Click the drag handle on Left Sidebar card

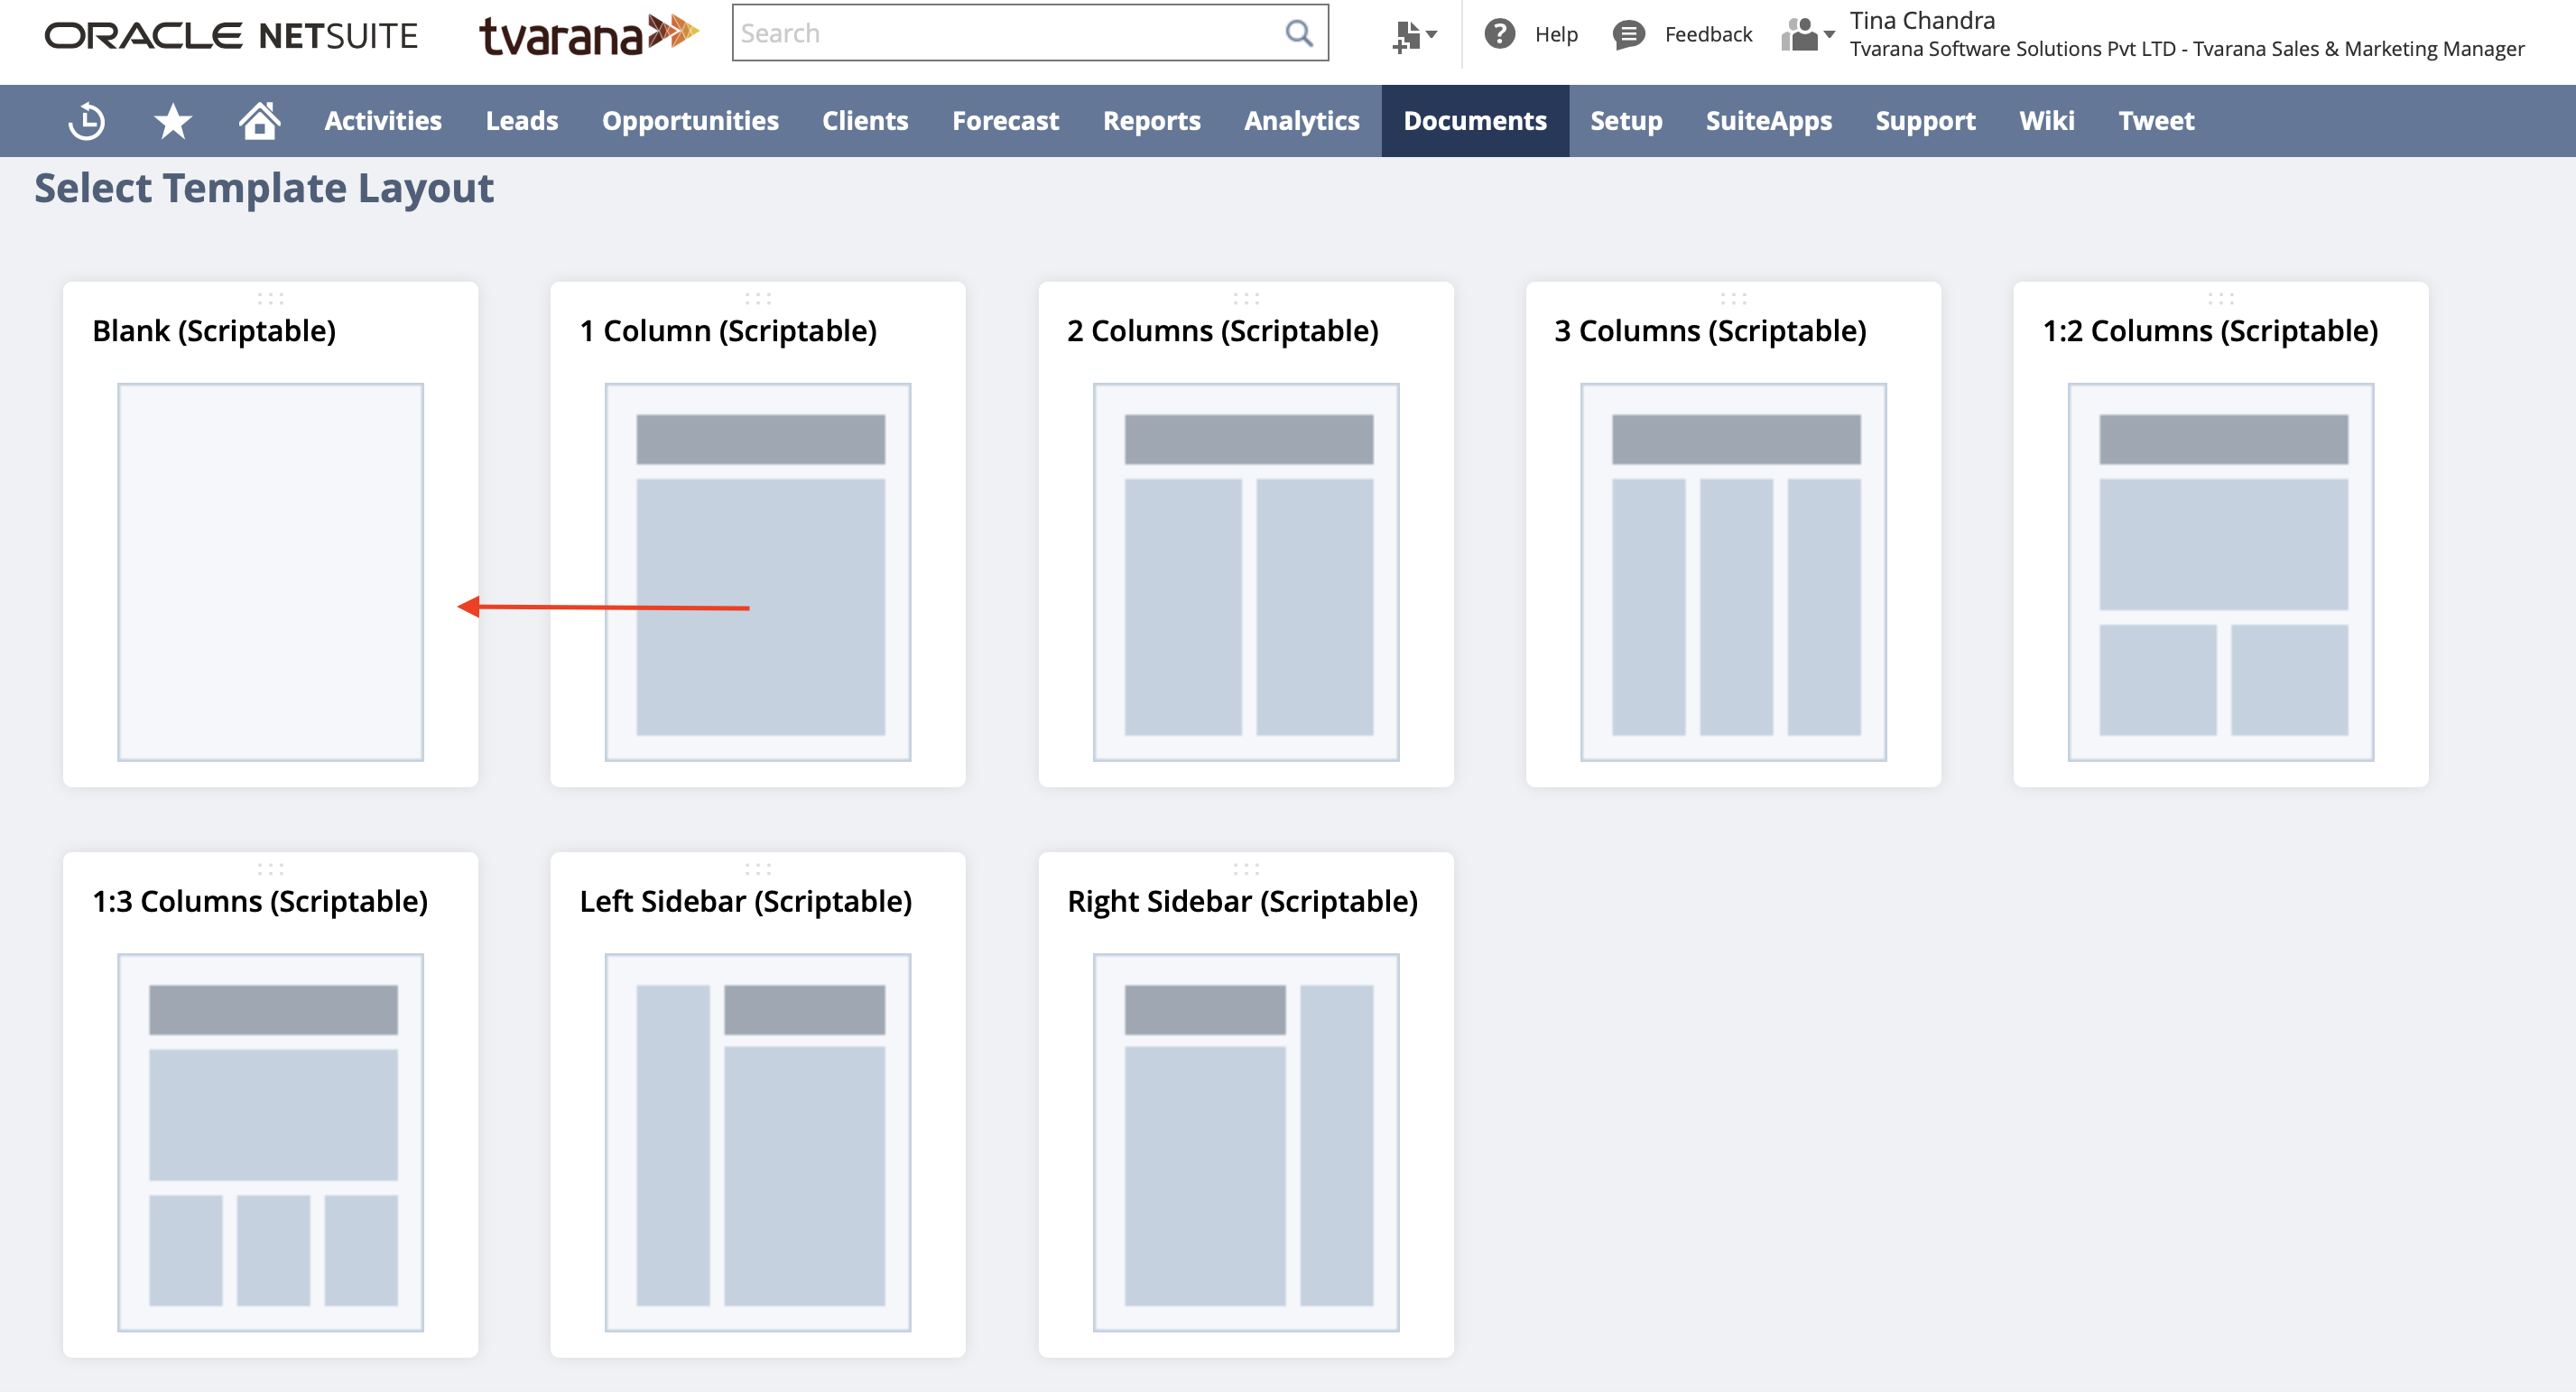coord(758,868)
